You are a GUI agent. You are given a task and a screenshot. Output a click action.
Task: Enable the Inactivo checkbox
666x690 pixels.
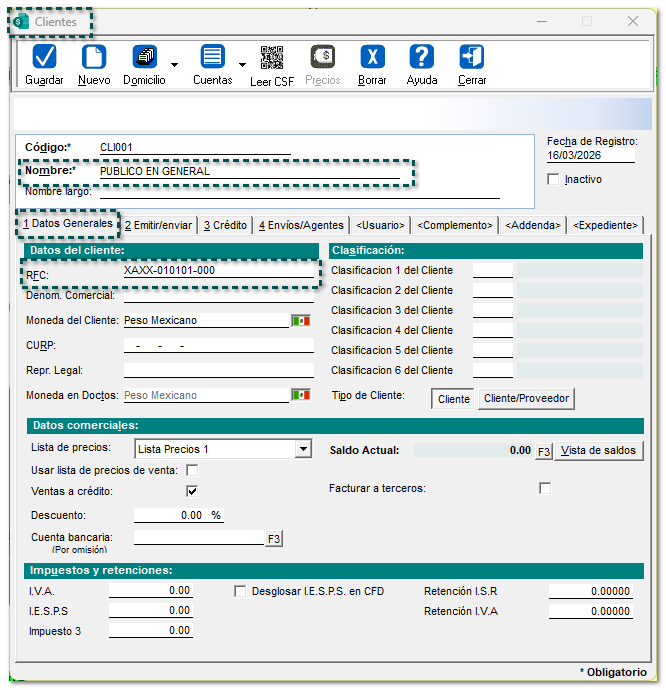tap(553, 180)
